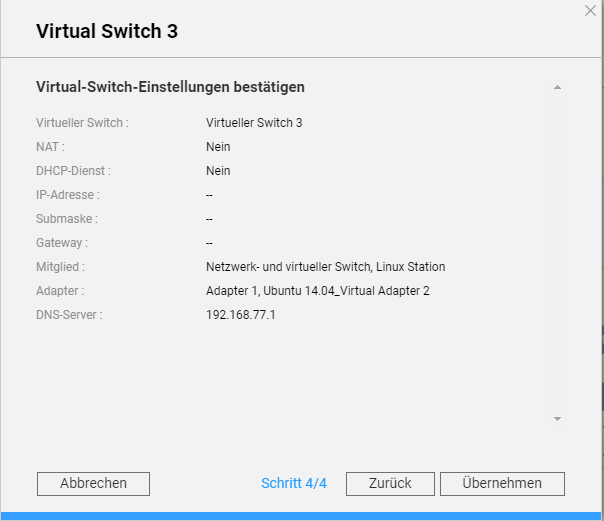Click the Gateway label
This screenshot has height=521, width=604.
(x=62, y=243)
